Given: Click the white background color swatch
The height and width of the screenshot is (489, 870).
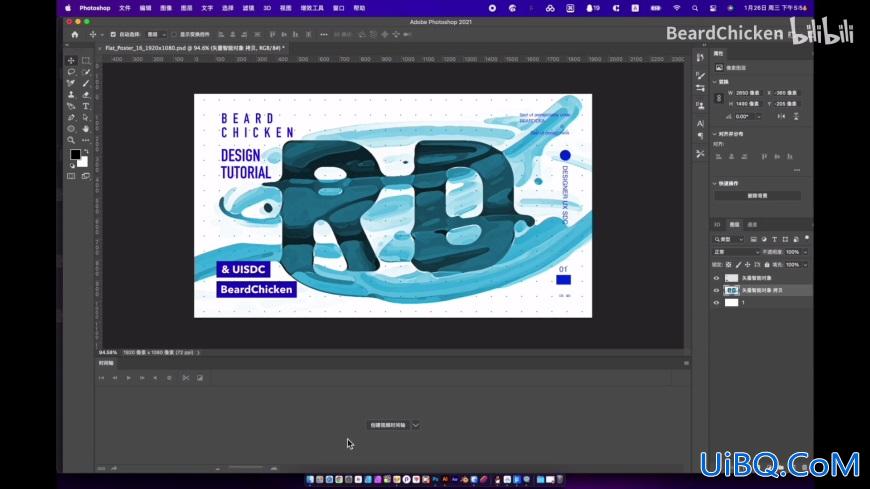Looking at the screenshot, I should click(x=83, y=163).
